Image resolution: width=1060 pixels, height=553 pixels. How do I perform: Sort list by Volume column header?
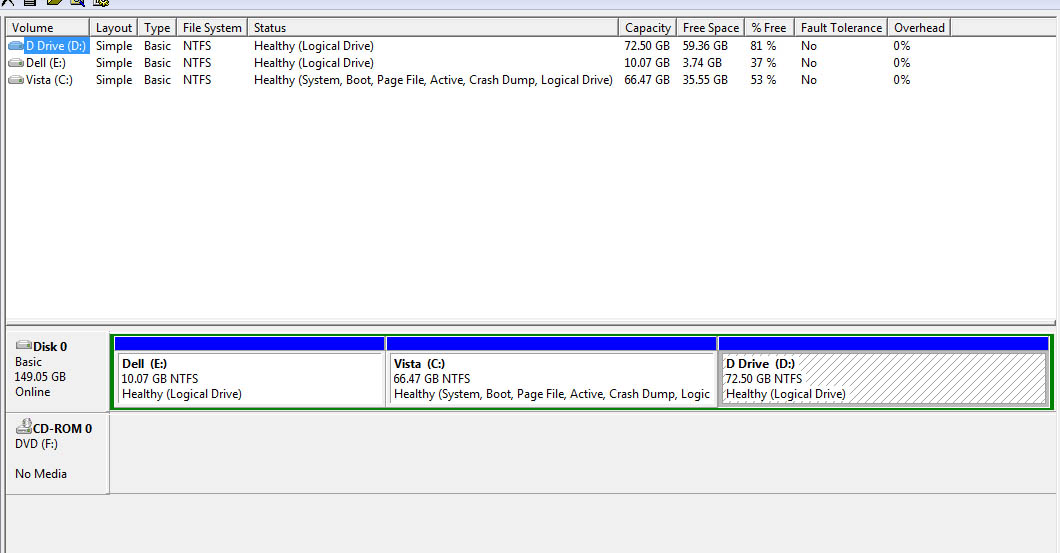point(47,28)
